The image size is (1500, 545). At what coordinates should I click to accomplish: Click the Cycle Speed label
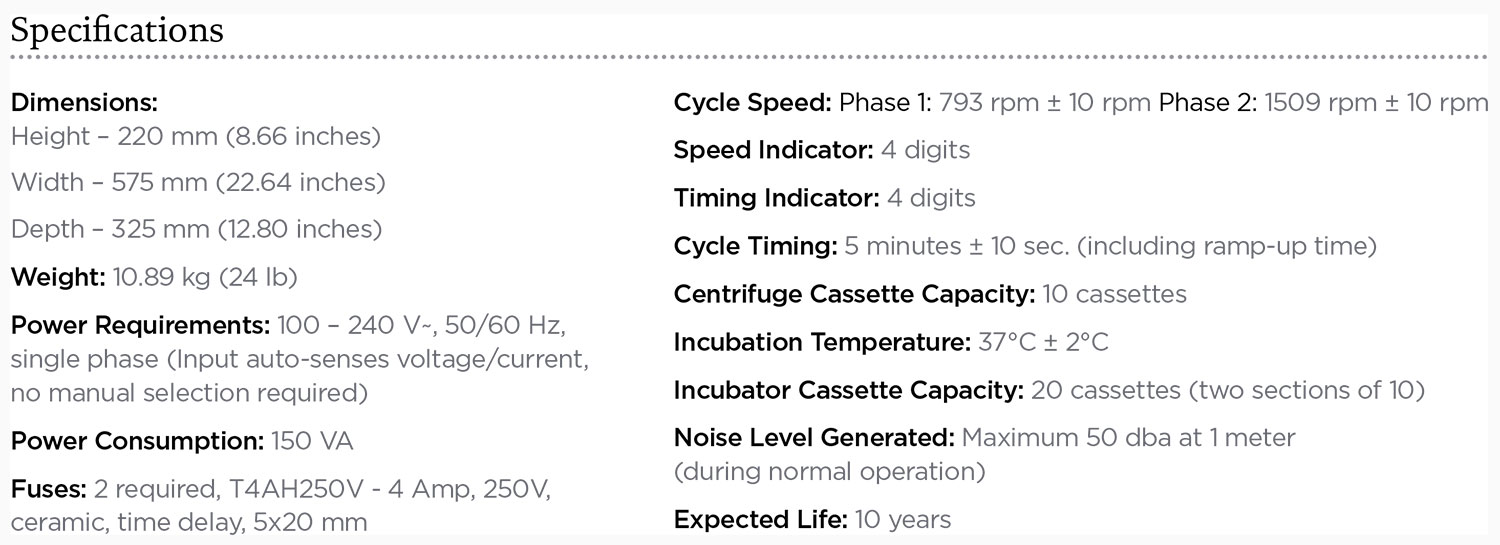click(x=752, y=103)
